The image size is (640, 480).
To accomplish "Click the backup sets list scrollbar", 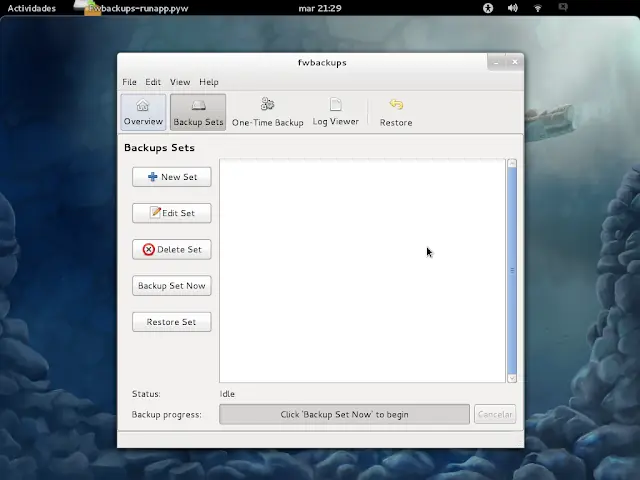I will (x=512, y=271).
